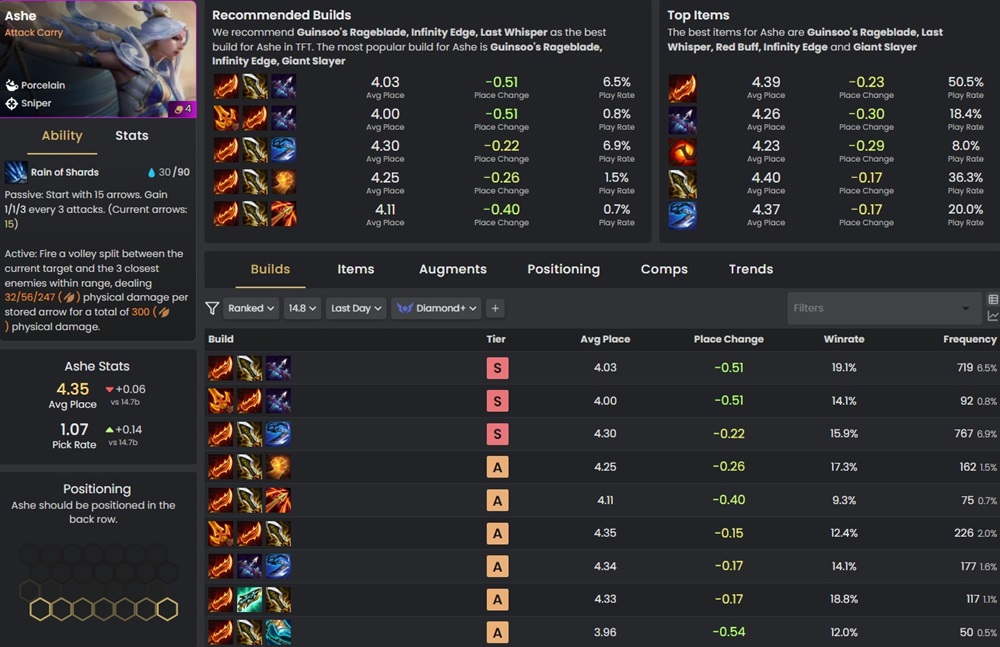
Task: Click the chart view icon beside Filters
Action: [x=993, y=316]
